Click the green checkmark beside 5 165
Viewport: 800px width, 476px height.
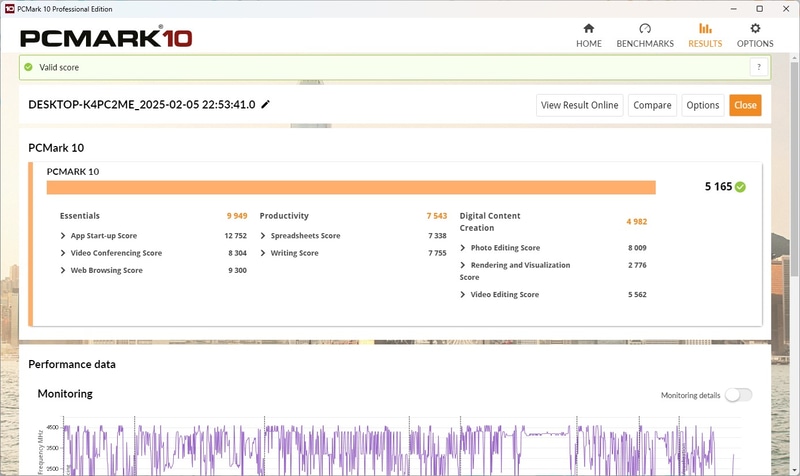[x=740, y=187]
